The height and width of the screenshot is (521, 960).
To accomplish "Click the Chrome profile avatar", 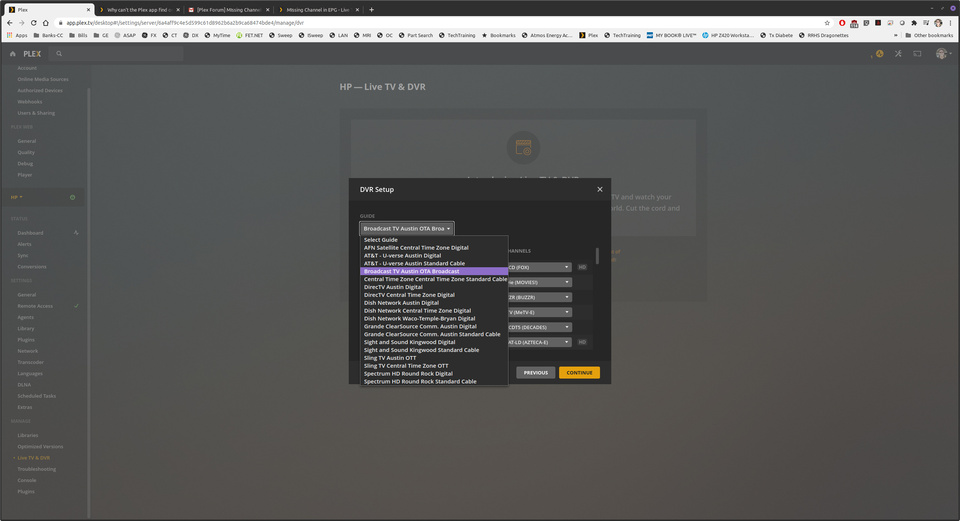I will pos(938,23).
